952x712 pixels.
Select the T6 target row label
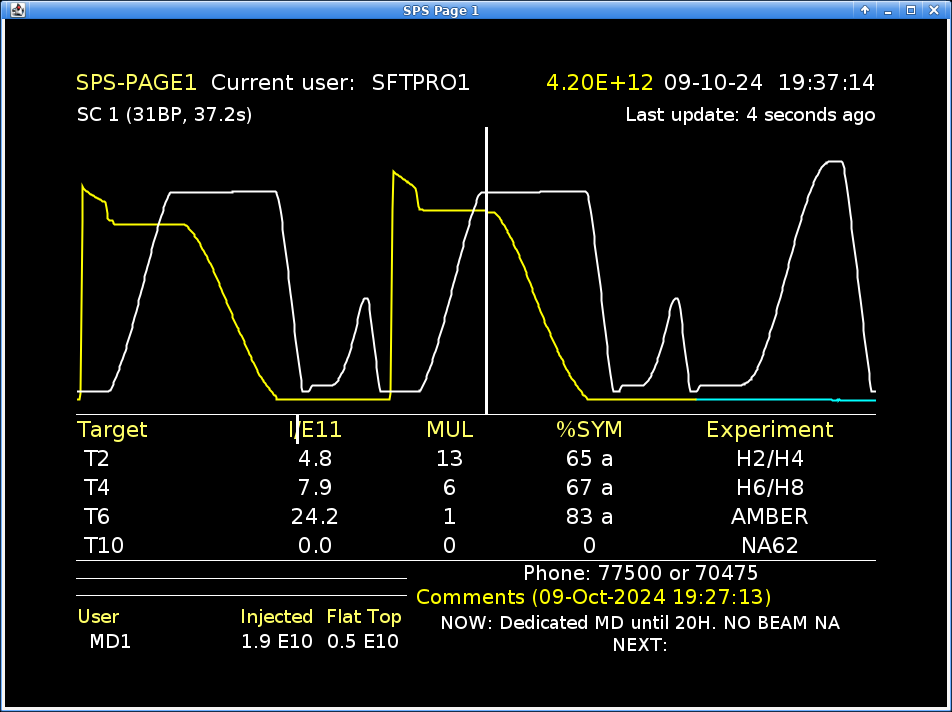[x=97, y=517]
